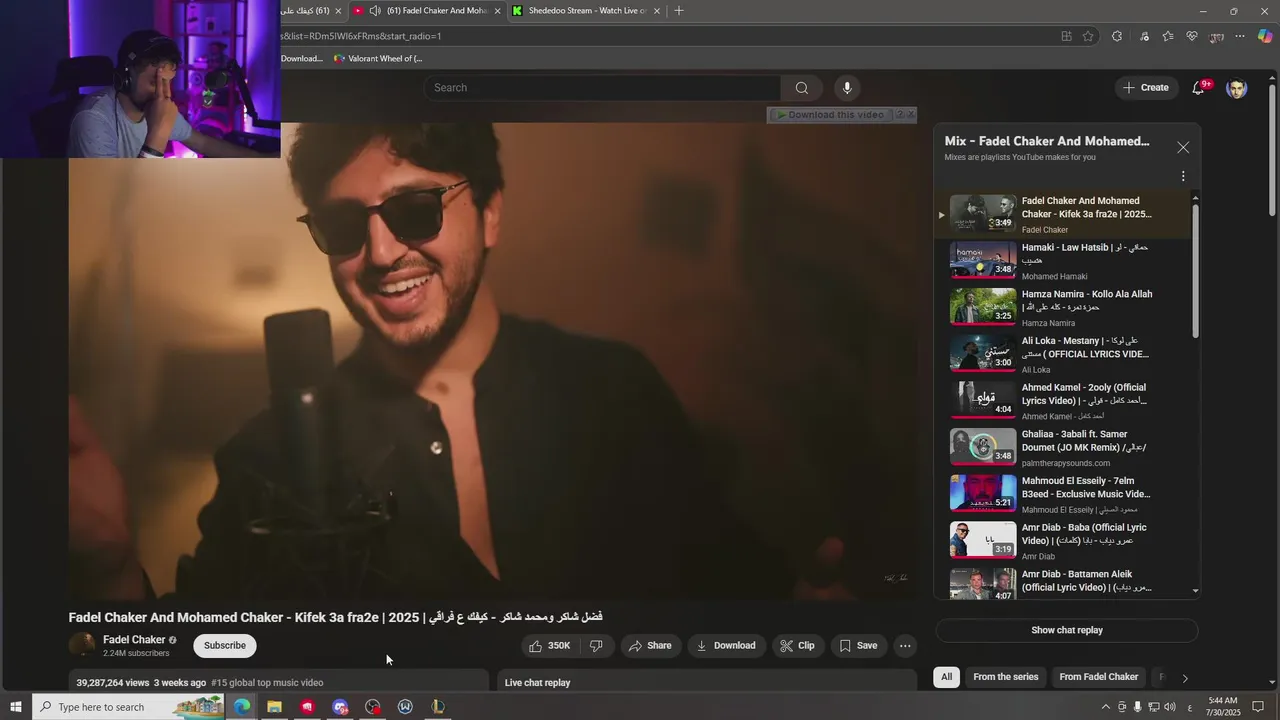Open File Explorer from taskbar
This screenshot has width=1280, height=720.
pyautogui.click(x=274, y=707)
